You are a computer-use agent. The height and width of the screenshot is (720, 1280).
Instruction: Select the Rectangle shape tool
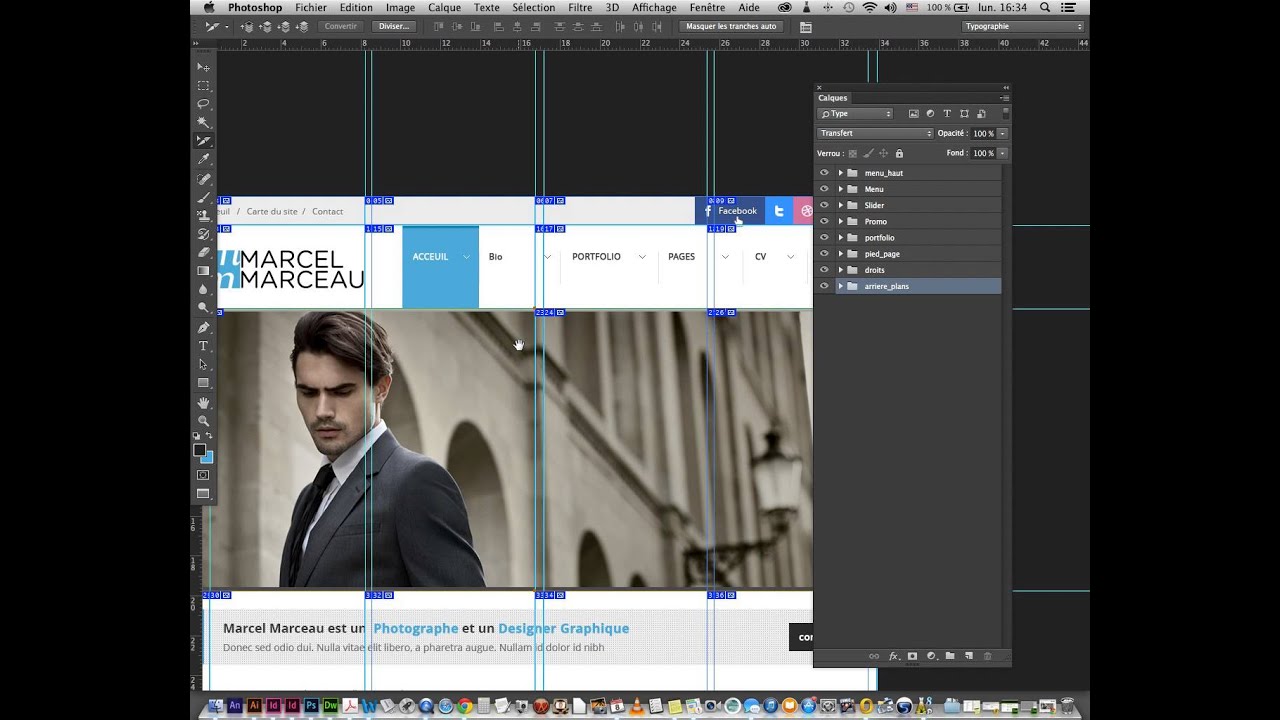[x=203, y=383]
